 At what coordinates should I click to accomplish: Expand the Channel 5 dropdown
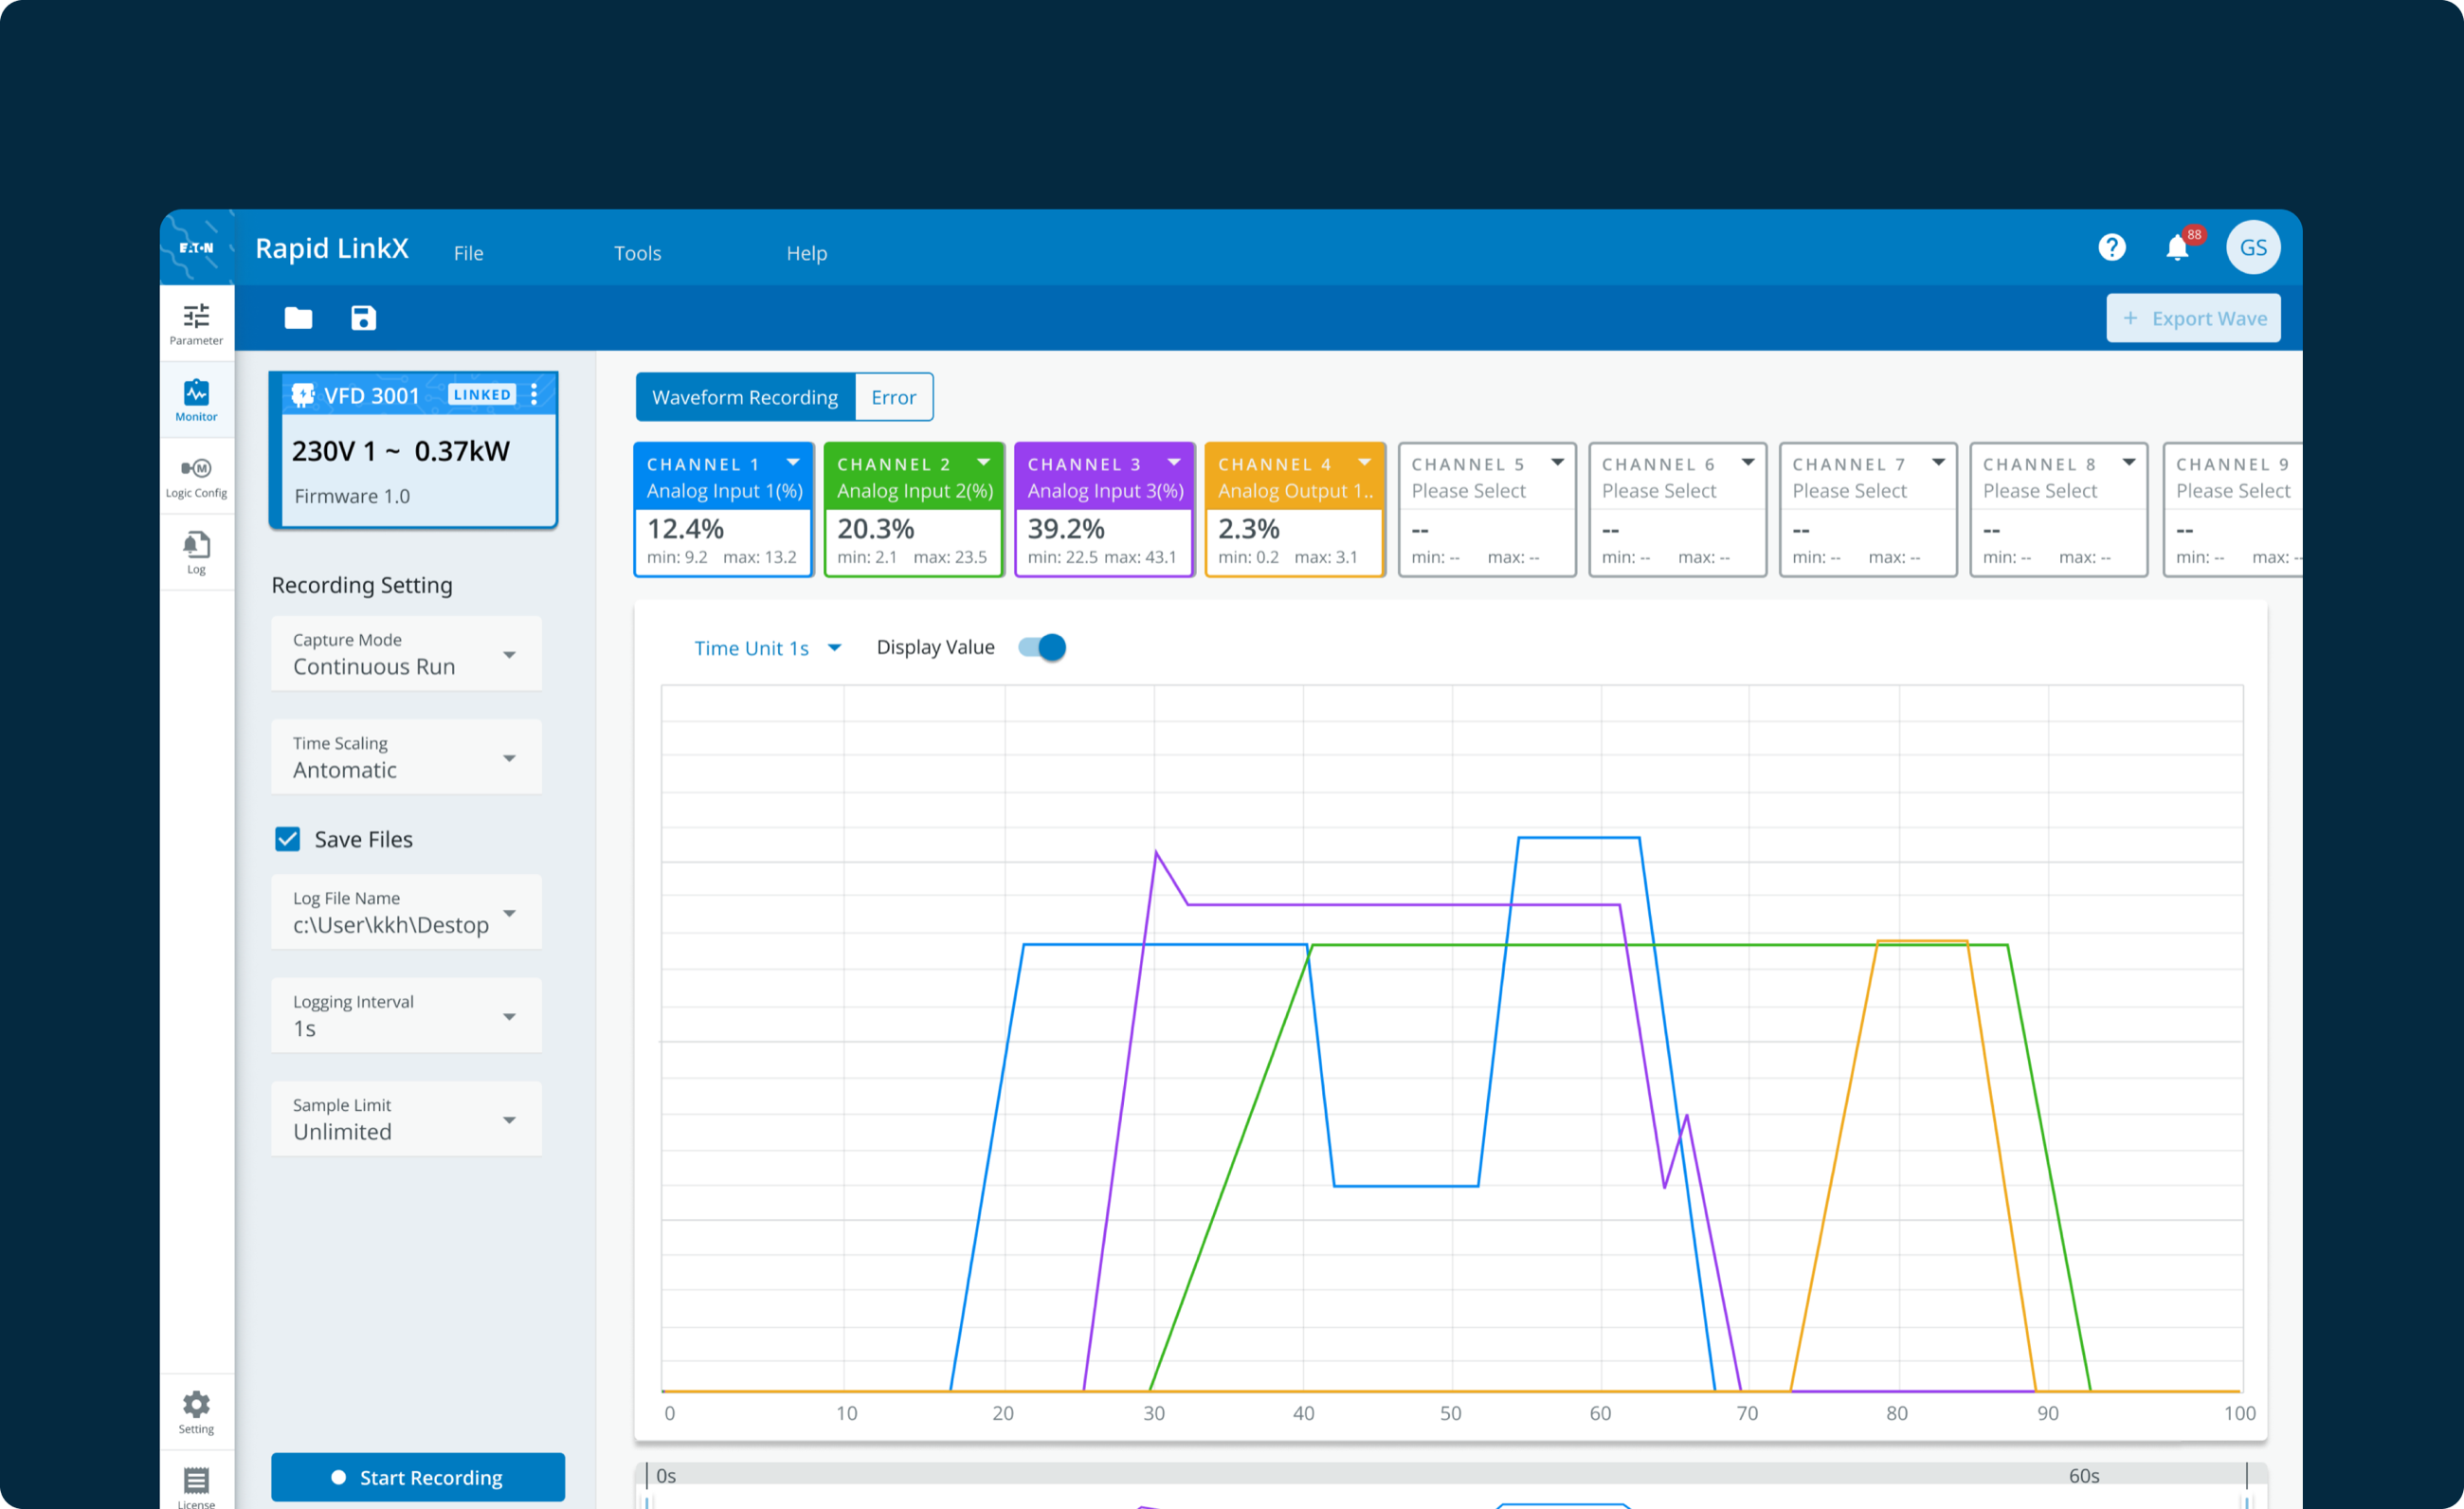pos(1557,462)
